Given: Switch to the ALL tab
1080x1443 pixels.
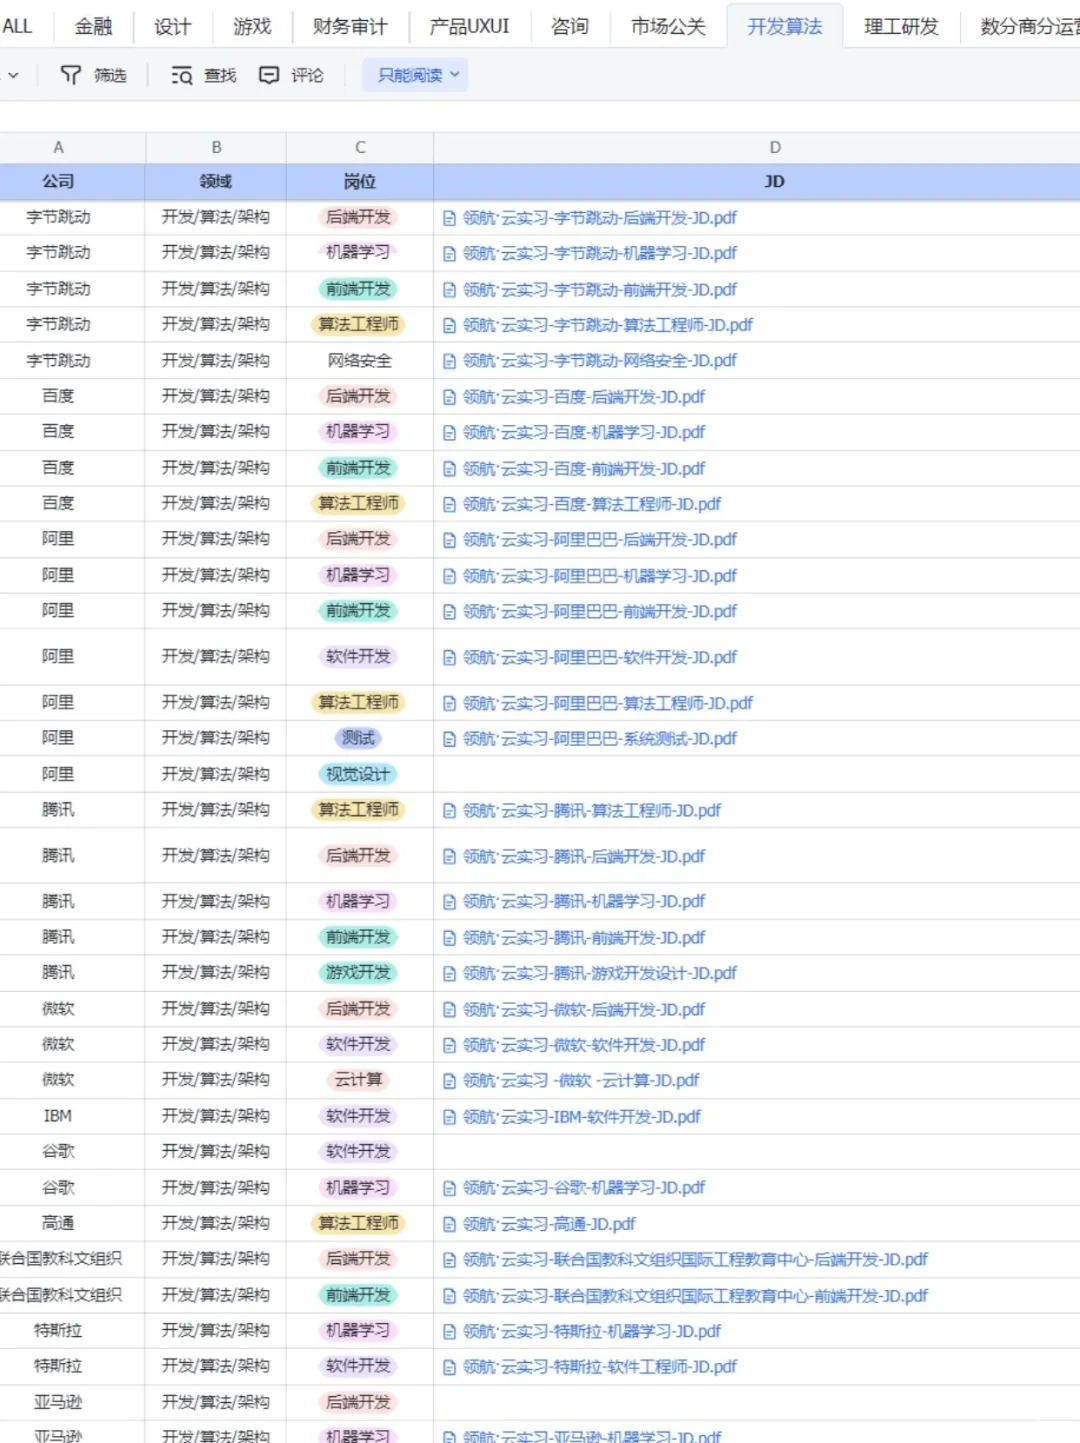Looking at the screenshot, I should [x=18, y=26].
